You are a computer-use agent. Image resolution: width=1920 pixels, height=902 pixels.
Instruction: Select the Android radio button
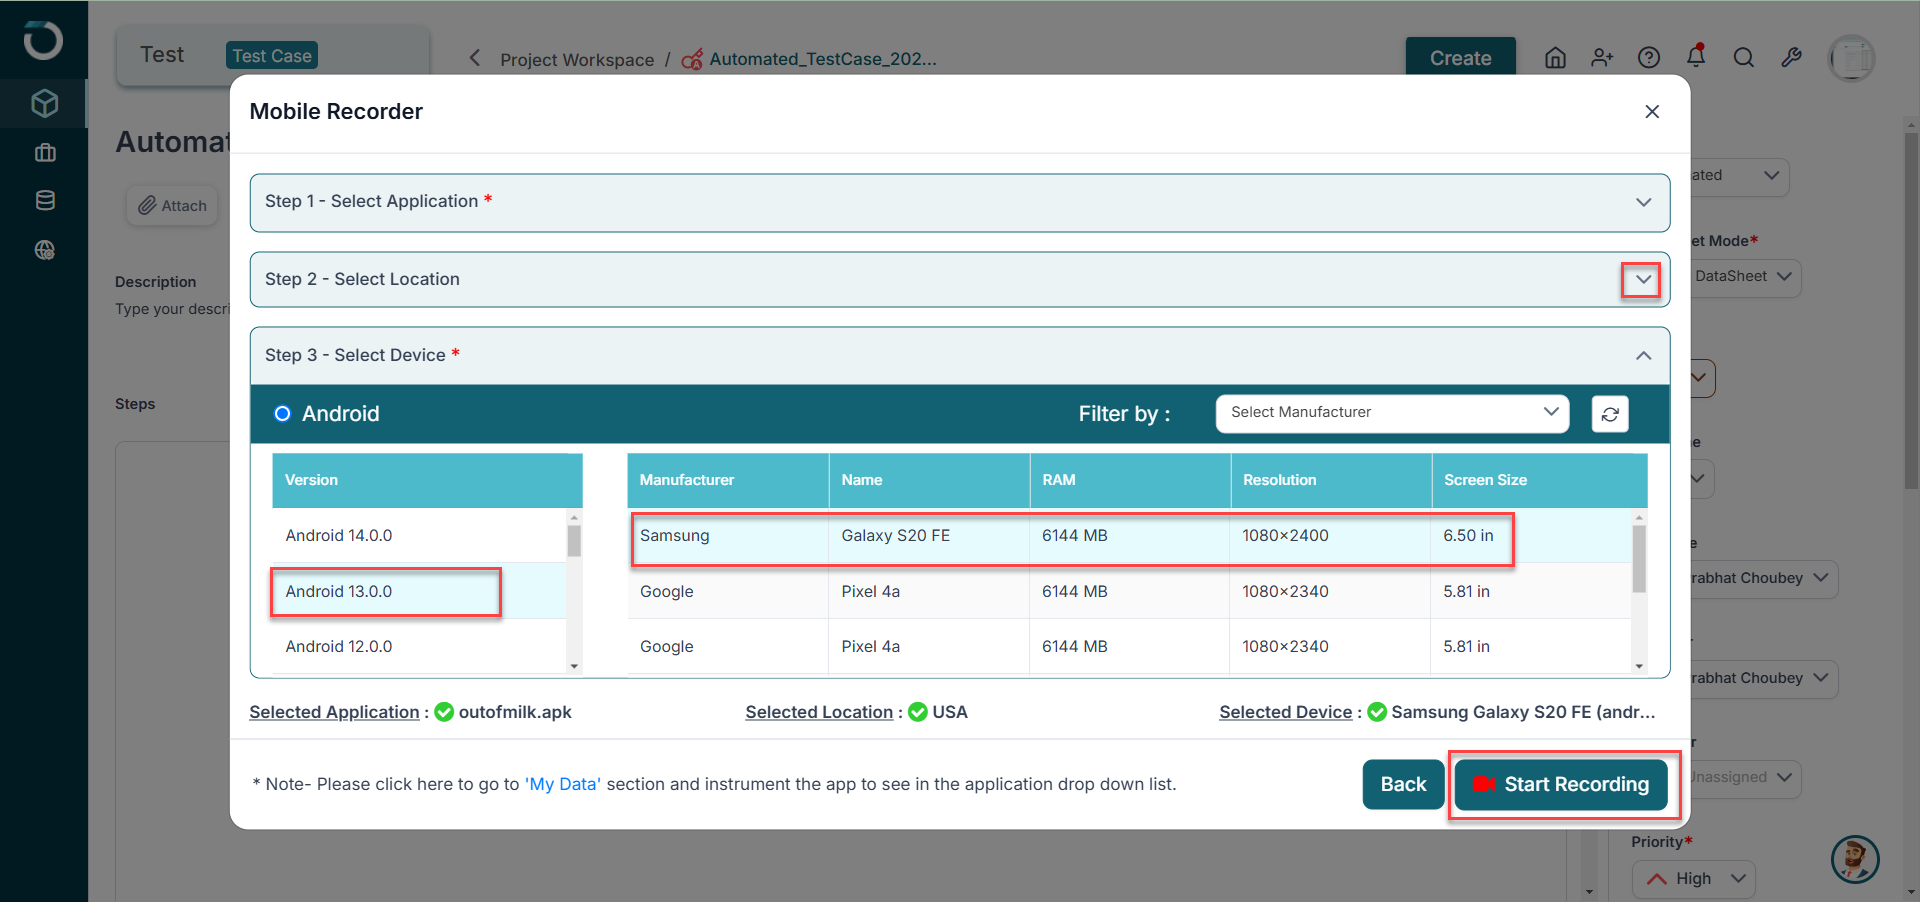(x=283, y=414)
